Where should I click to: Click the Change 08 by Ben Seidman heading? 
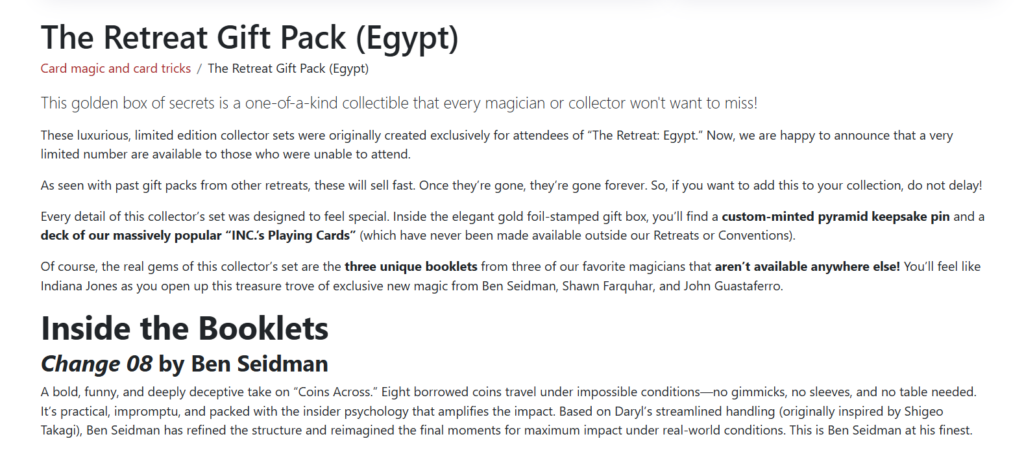[185, 363]
